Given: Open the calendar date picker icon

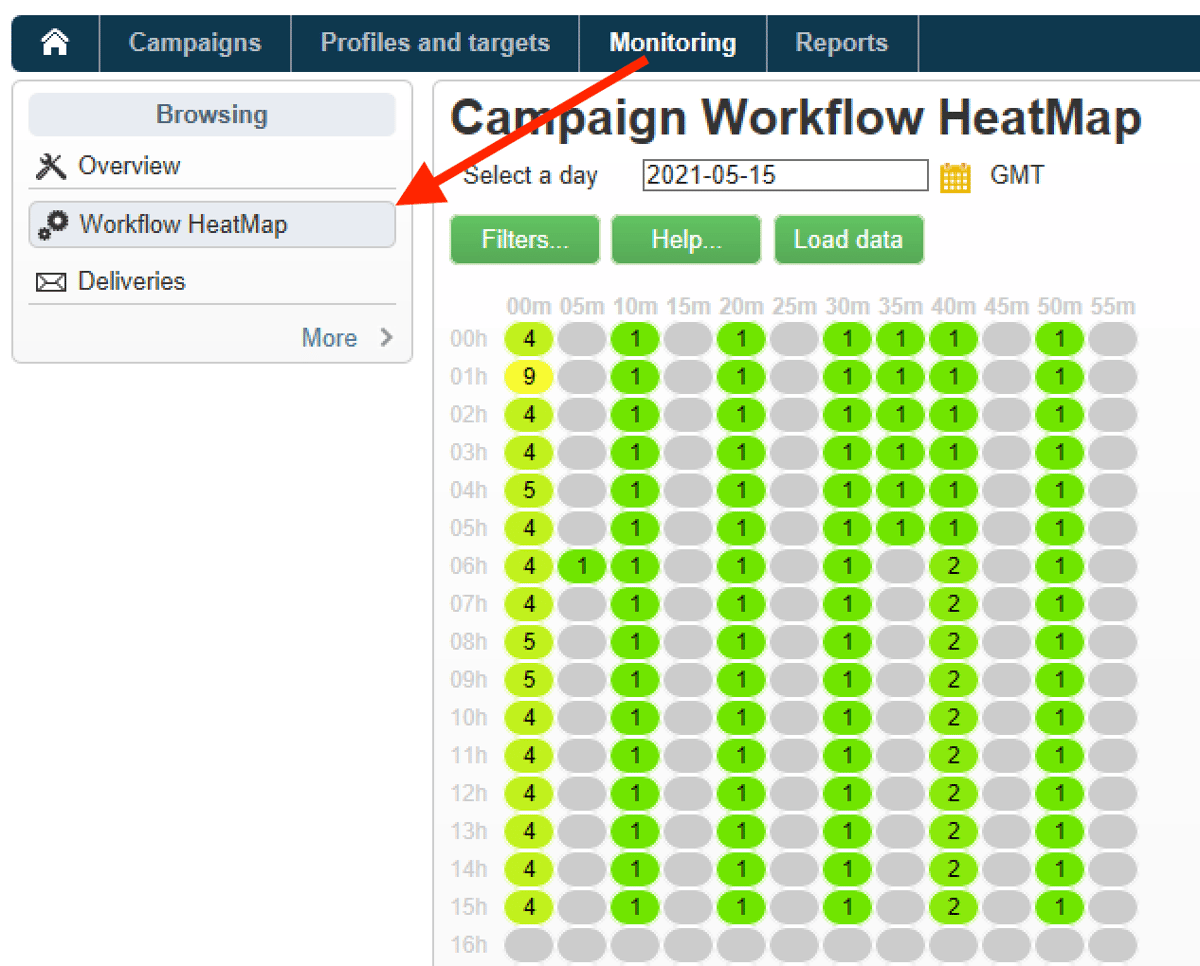Looking at the screenshot, I should coord(955,176).
